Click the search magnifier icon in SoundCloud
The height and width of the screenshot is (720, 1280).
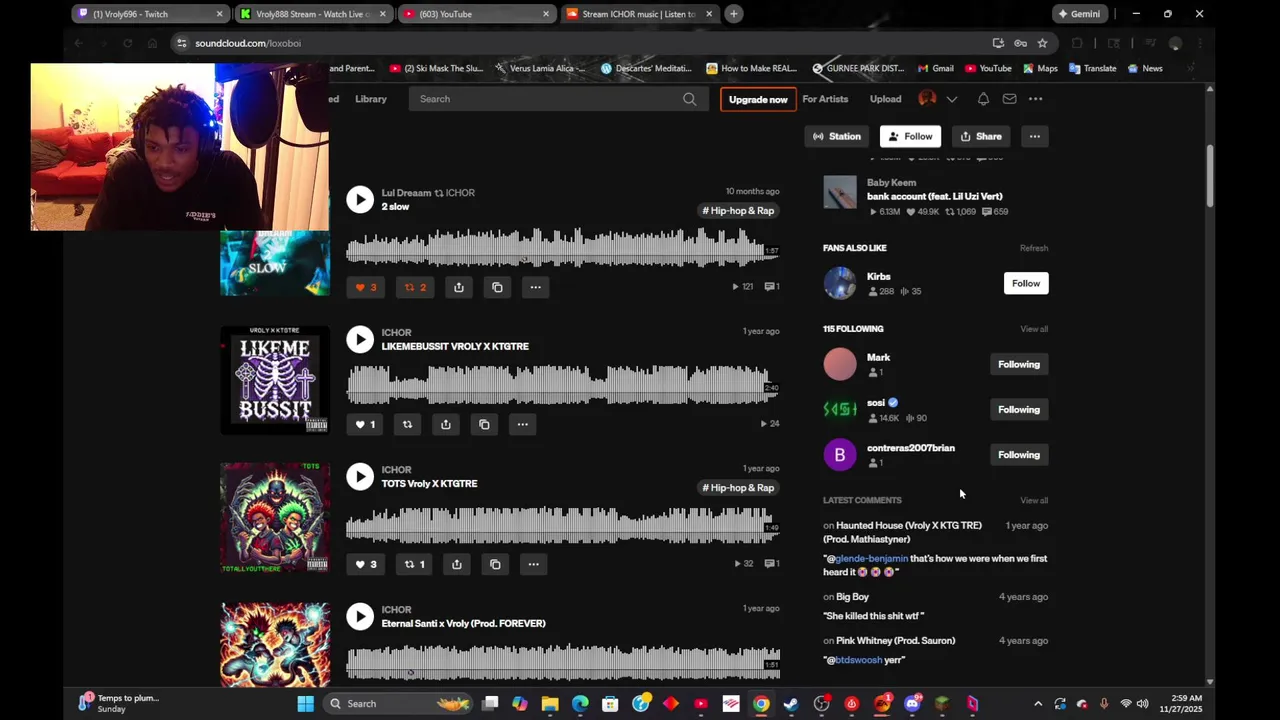[689, 99]
